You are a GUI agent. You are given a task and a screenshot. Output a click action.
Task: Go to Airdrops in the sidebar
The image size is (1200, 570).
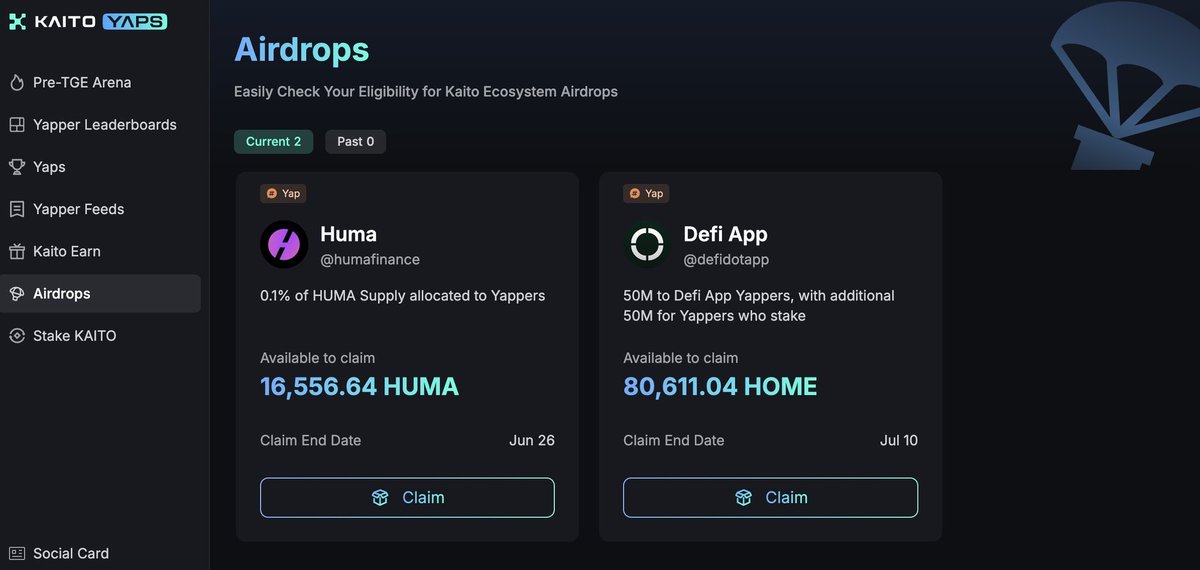click(100, 293)
